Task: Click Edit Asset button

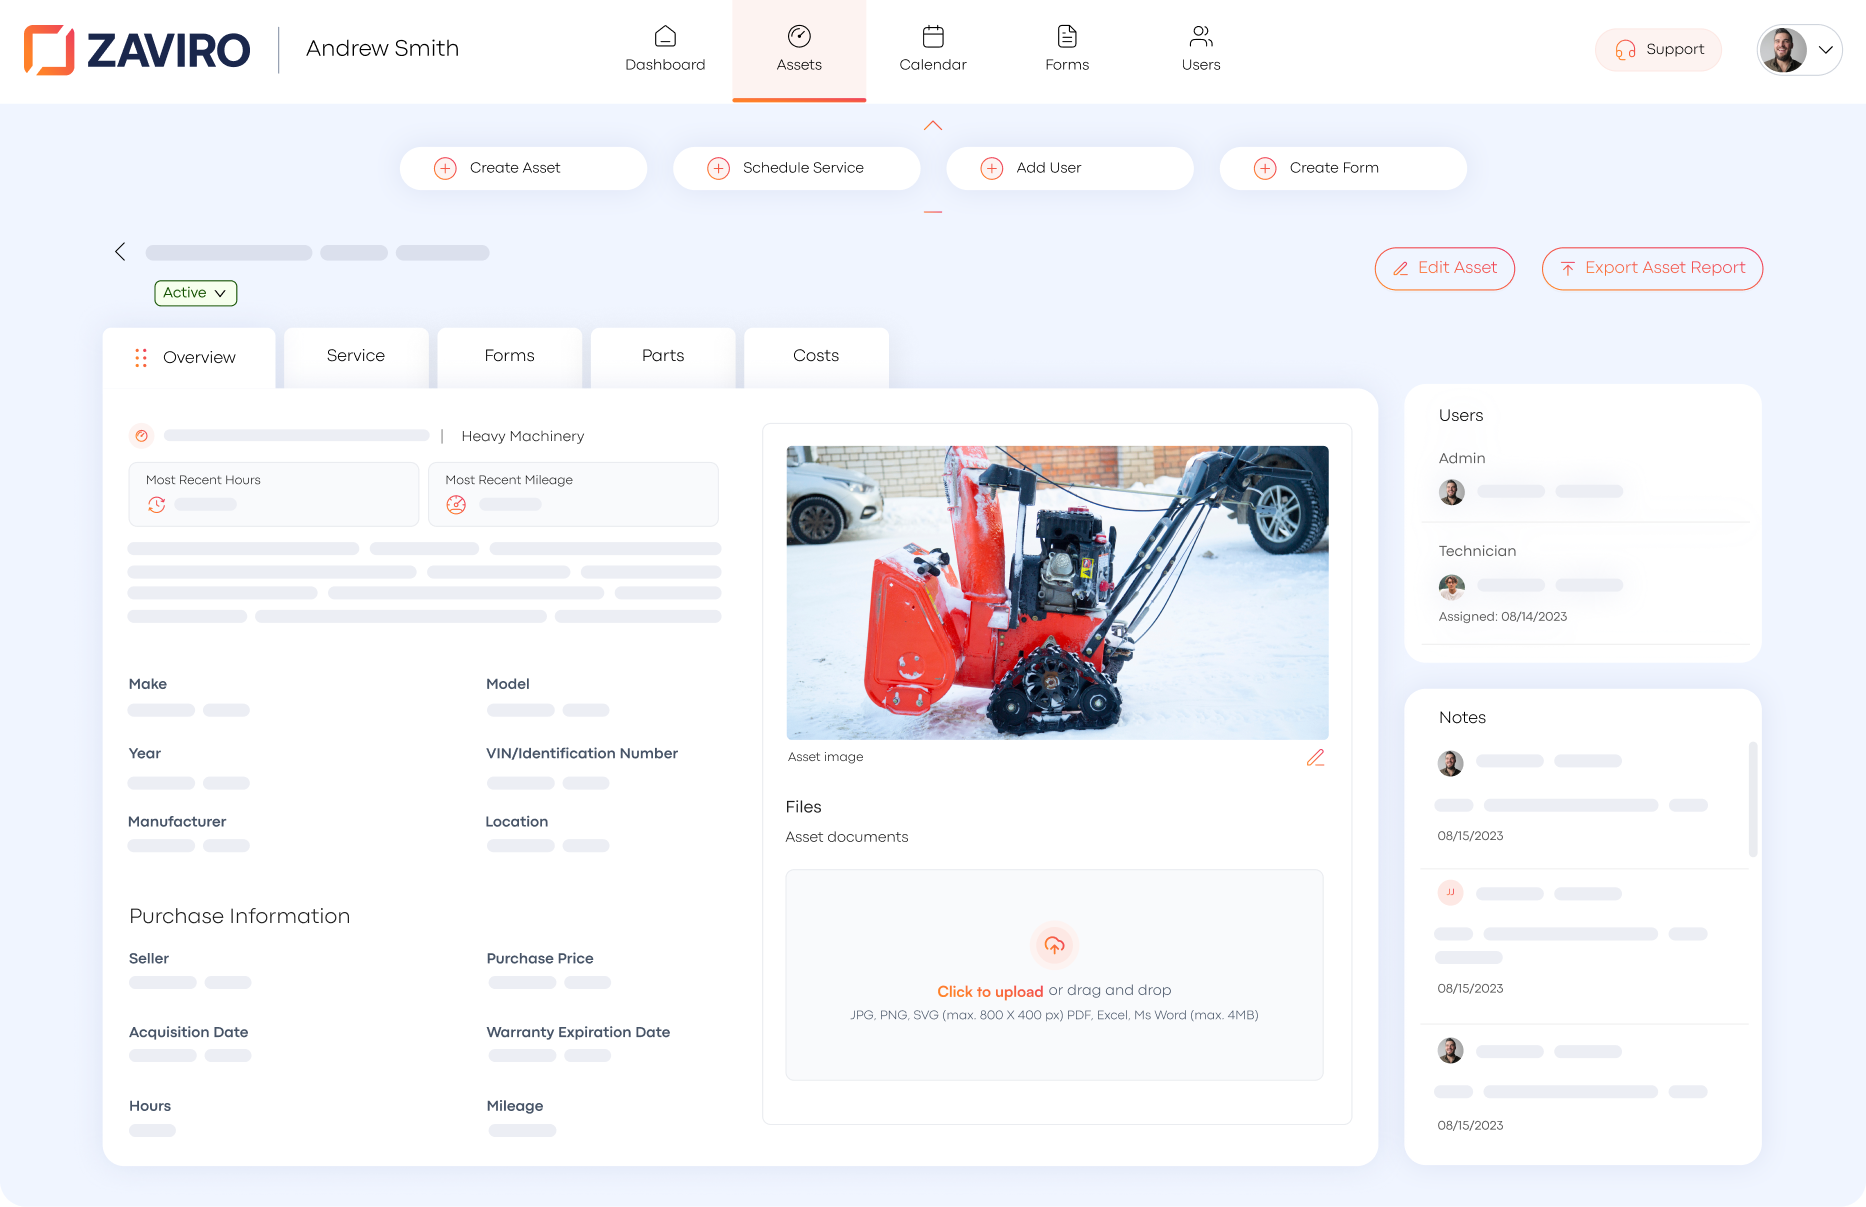Action: (x=1444, y=268)
